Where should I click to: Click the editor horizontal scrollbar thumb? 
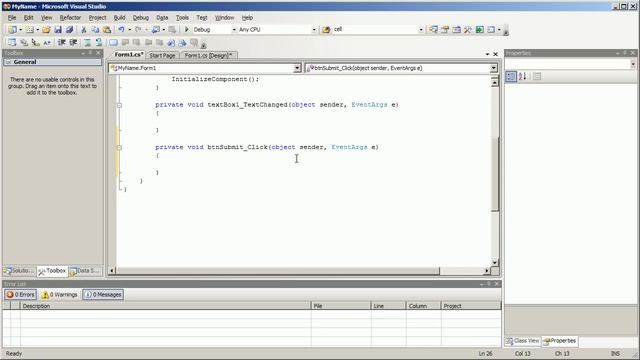click(x=278, y=271)
